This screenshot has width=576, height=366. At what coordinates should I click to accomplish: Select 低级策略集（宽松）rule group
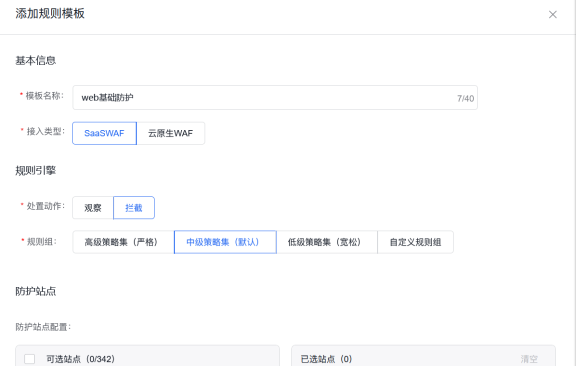pyautogui.click(x=327, y=242)
